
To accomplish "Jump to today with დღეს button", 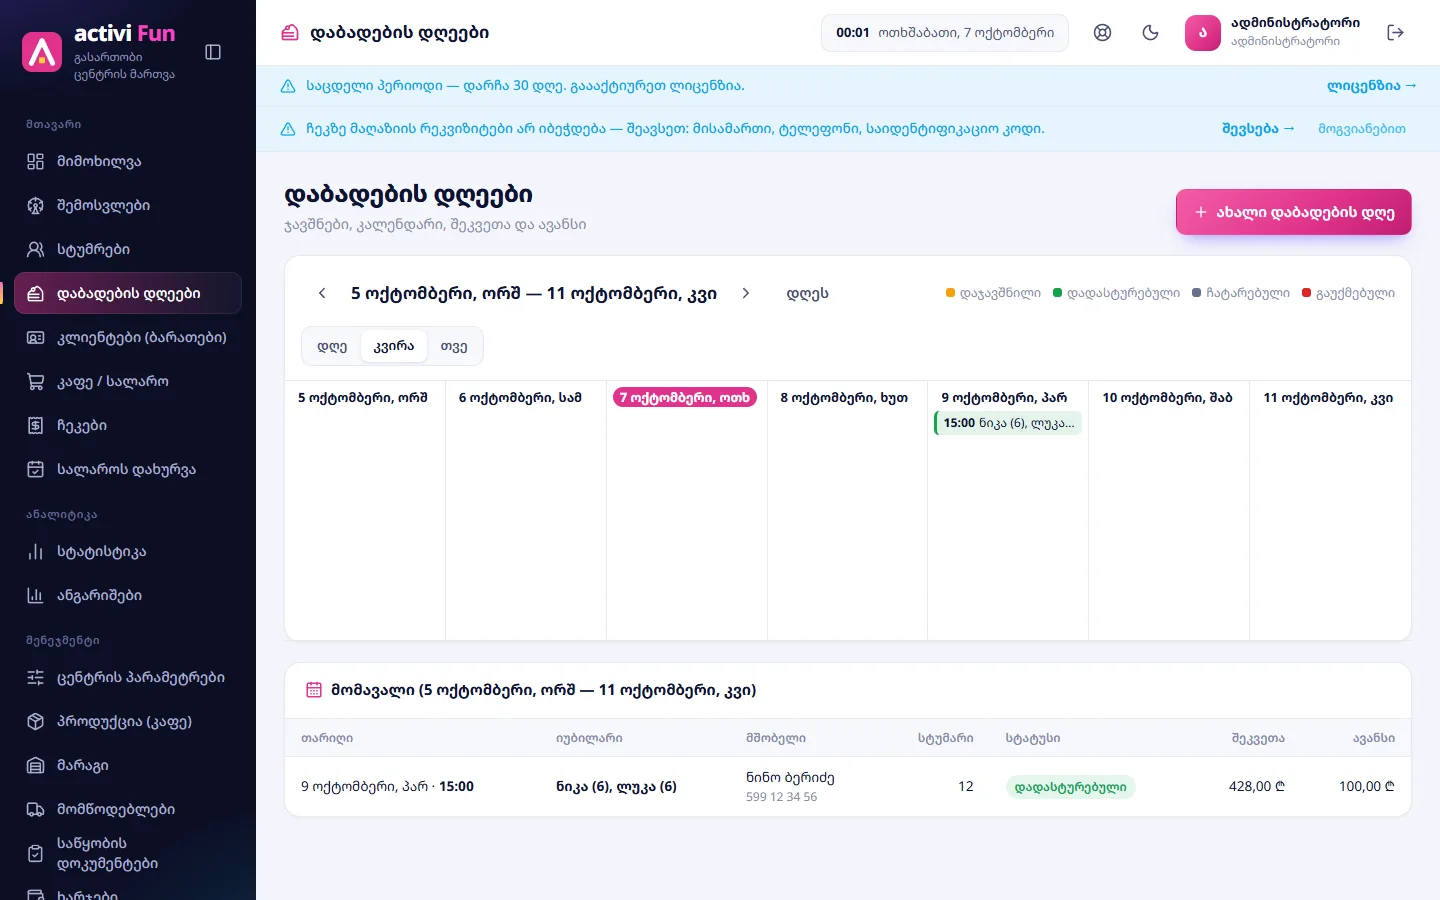I will pyautogui.click(x=807, y=293).
